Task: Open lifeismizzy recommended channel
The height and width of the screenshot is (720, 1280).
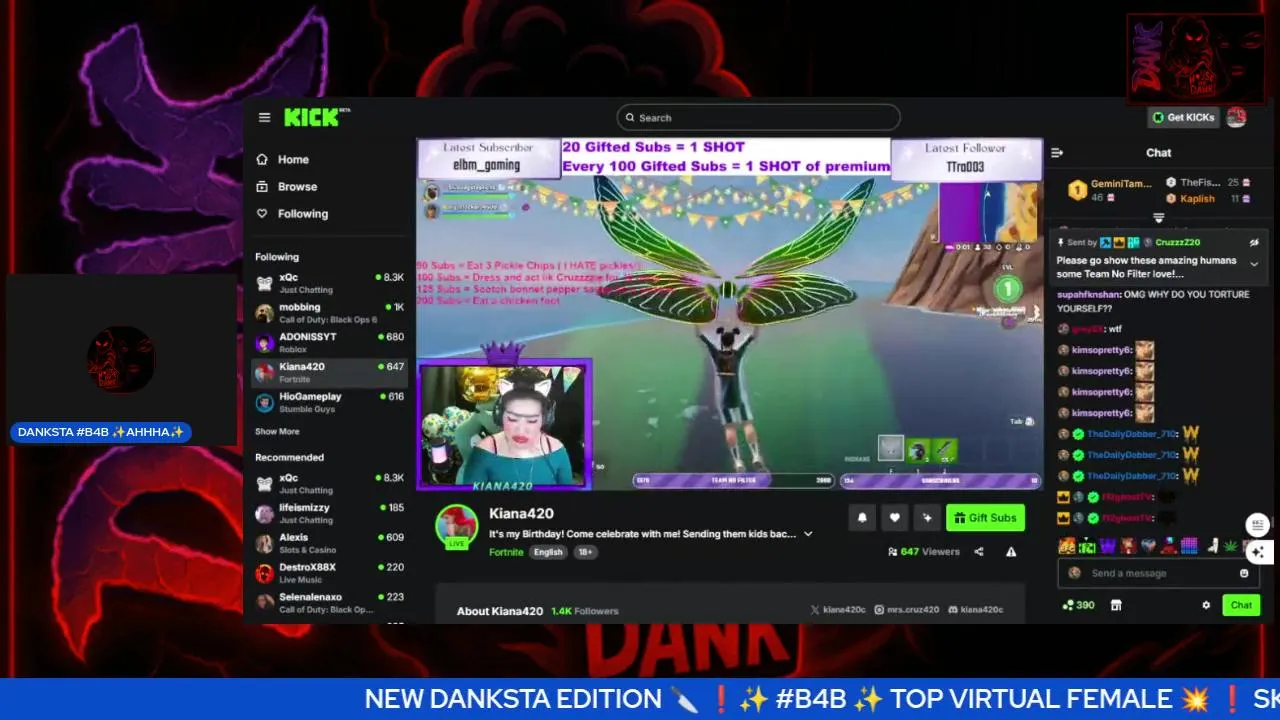Action: pos(329,513)
